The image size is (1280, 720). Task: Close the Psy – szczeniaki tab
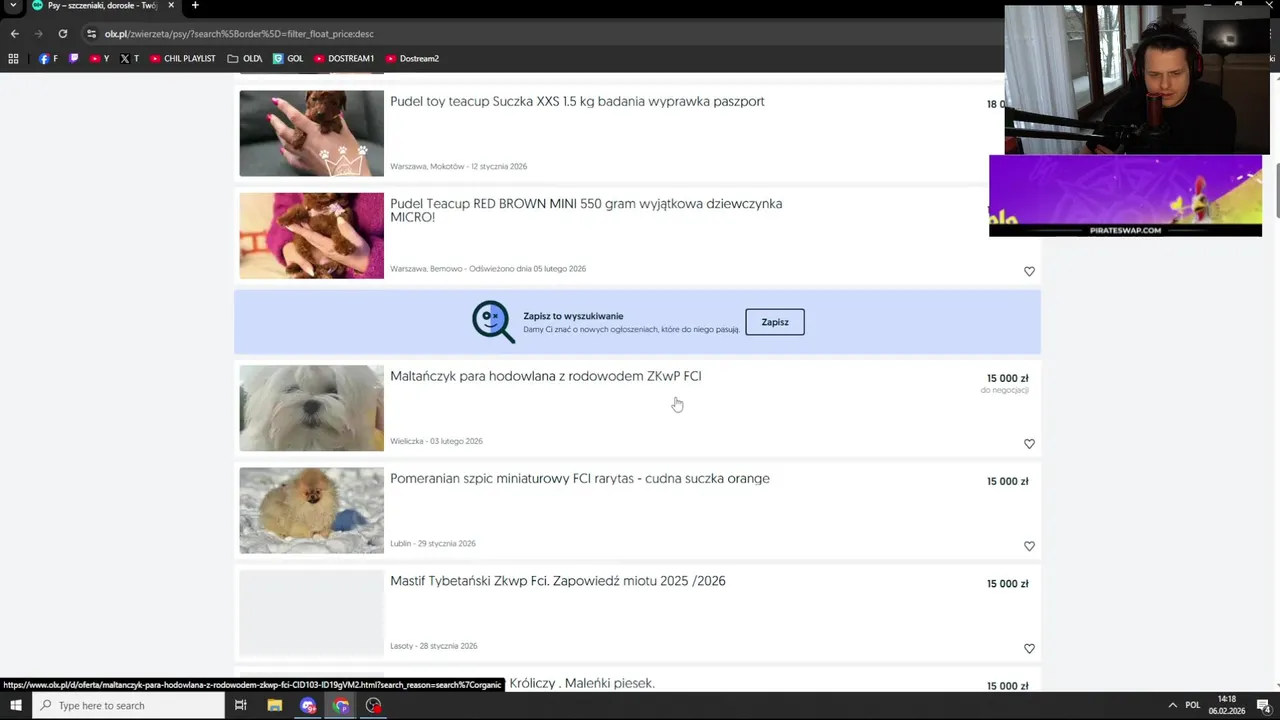coord(171,6)
